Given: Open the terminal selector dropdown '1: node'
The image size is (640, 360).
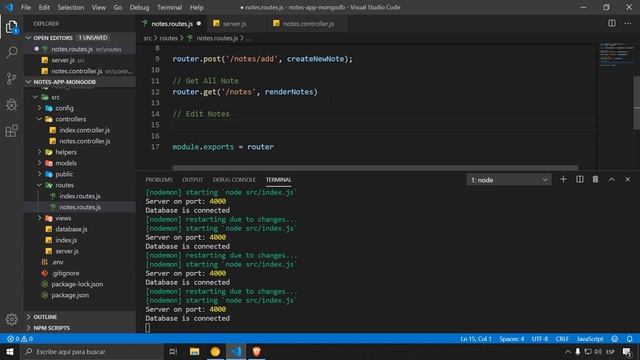Looking at the screenshot, I should [x=509, y=180].
